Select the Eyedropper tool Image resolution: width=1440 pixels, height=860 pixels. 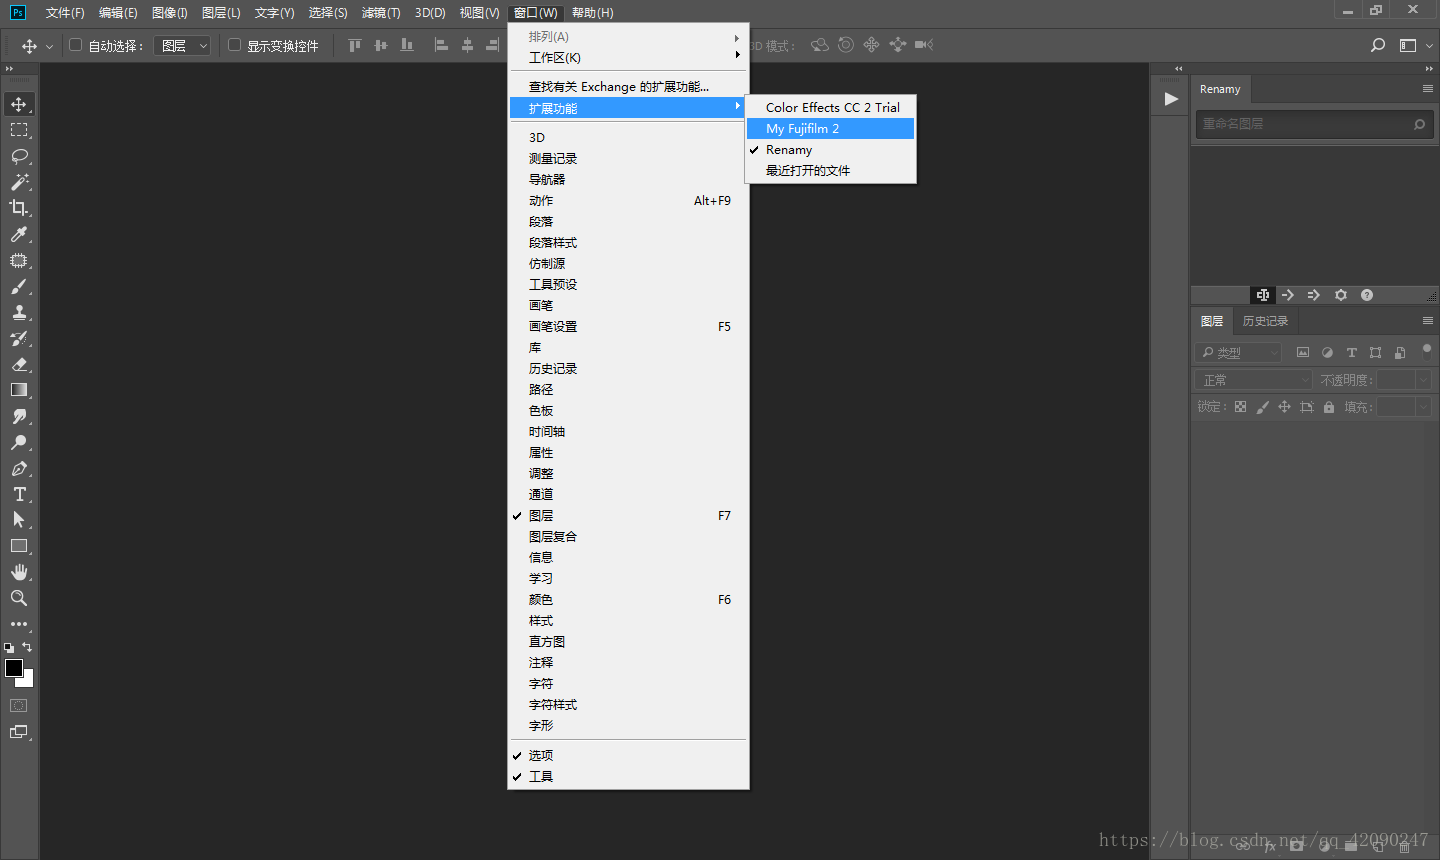click(x=19, y=234)
